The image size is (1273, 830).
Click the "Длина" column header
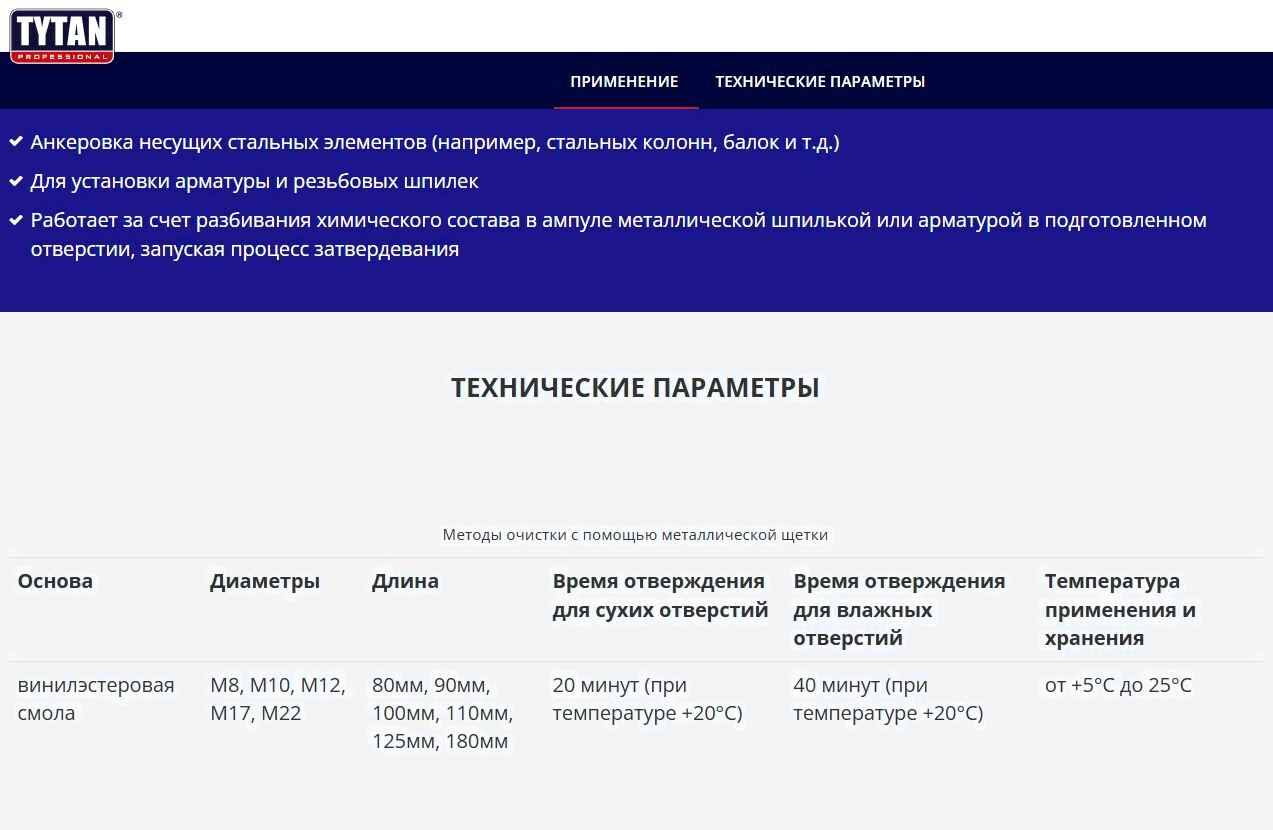coord(405,581)
